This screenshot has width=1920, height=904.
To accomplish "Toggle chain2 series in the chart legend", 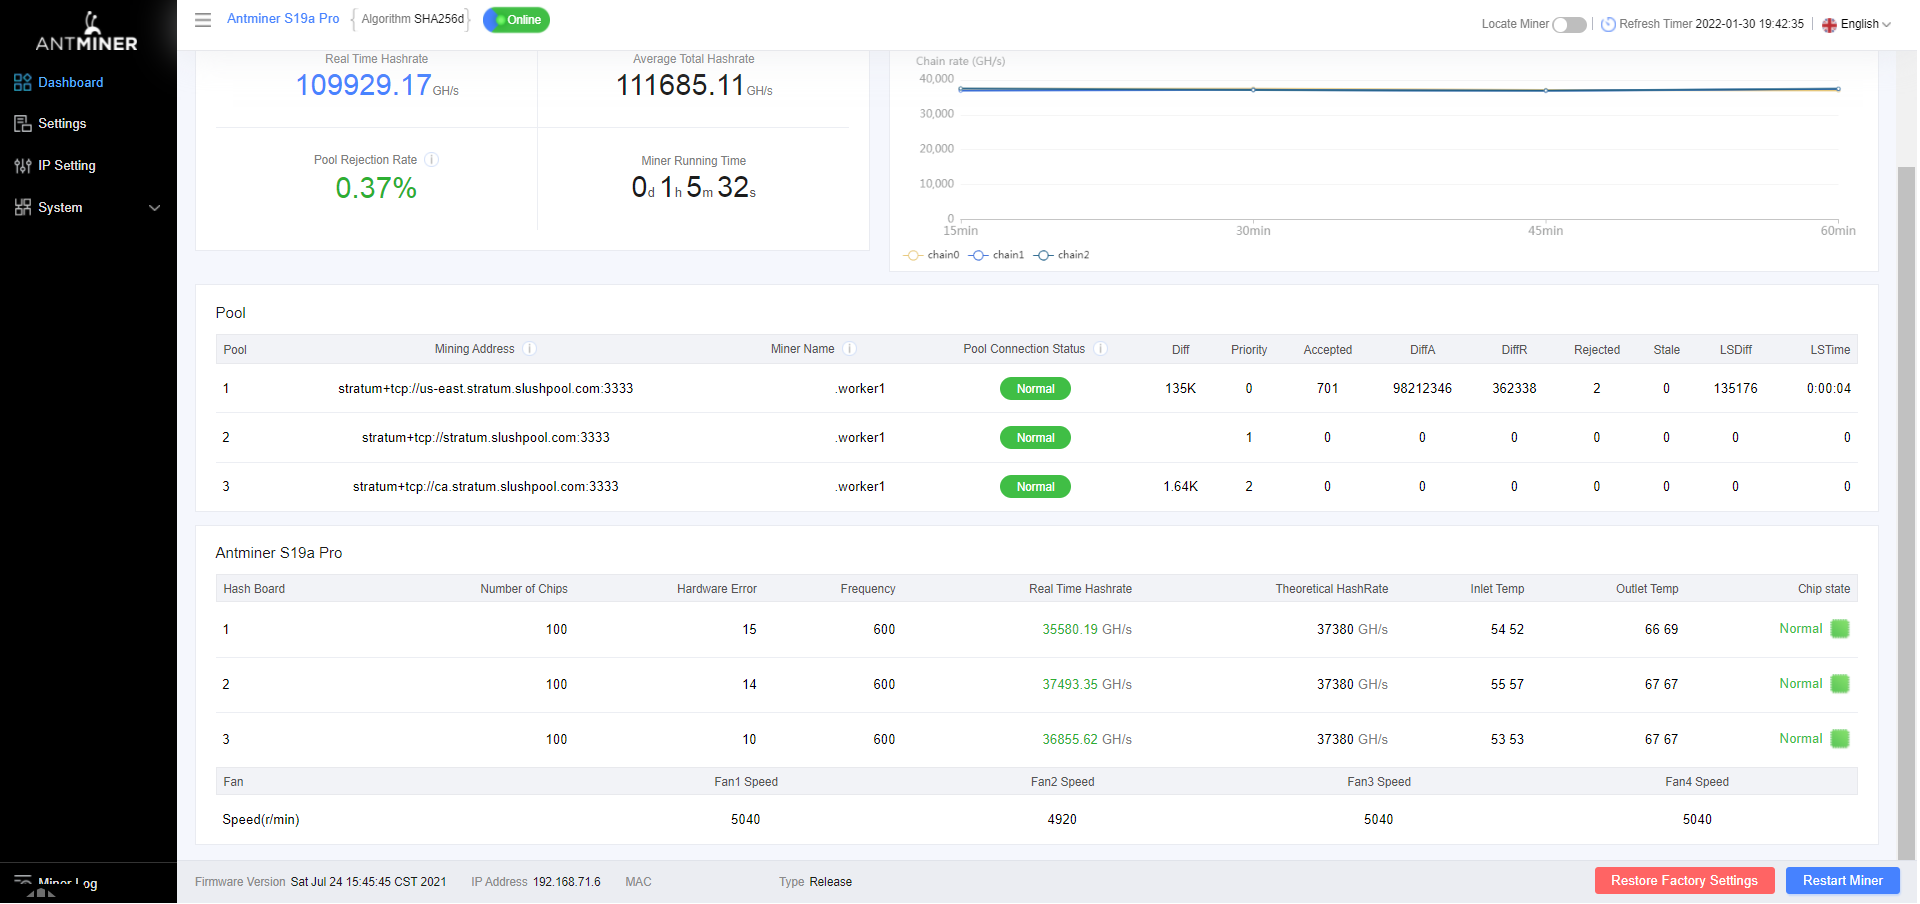I will tap(1061, 255).
